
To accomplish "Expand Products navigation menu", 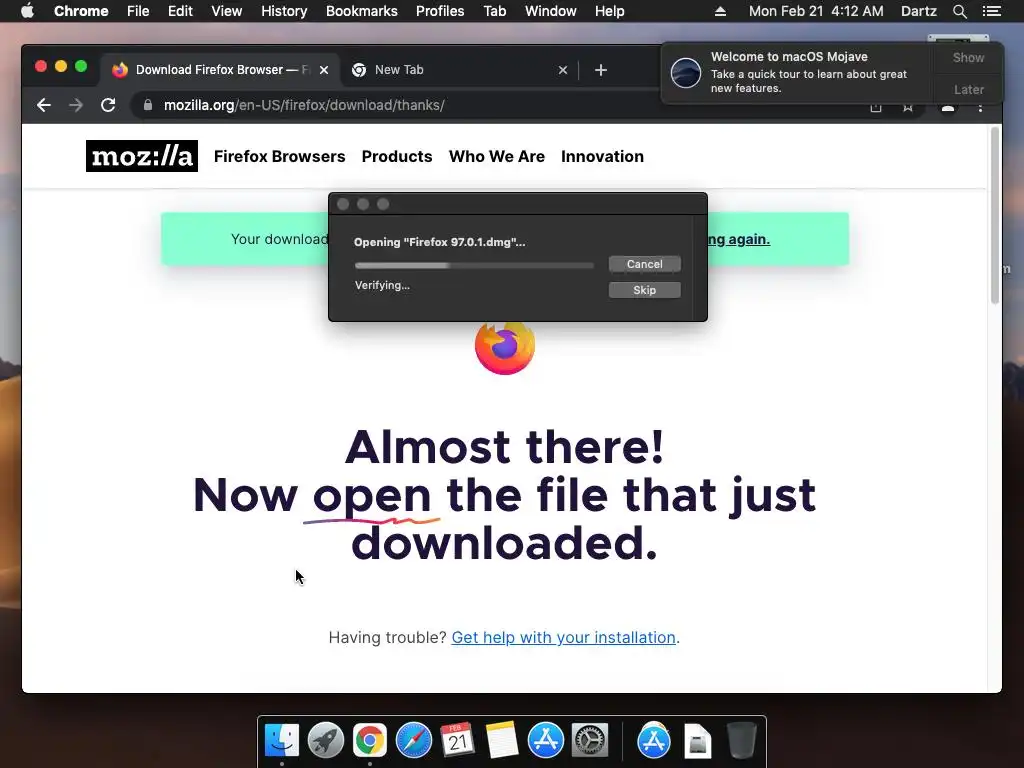I will (x=397, y=157).
